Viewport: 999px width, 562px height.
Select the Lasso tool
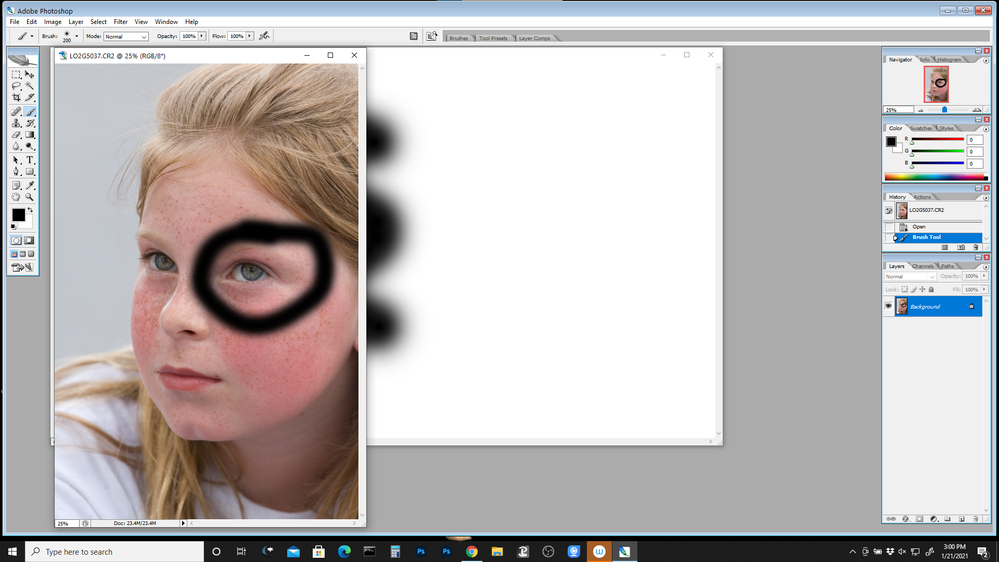pos(16,86)
